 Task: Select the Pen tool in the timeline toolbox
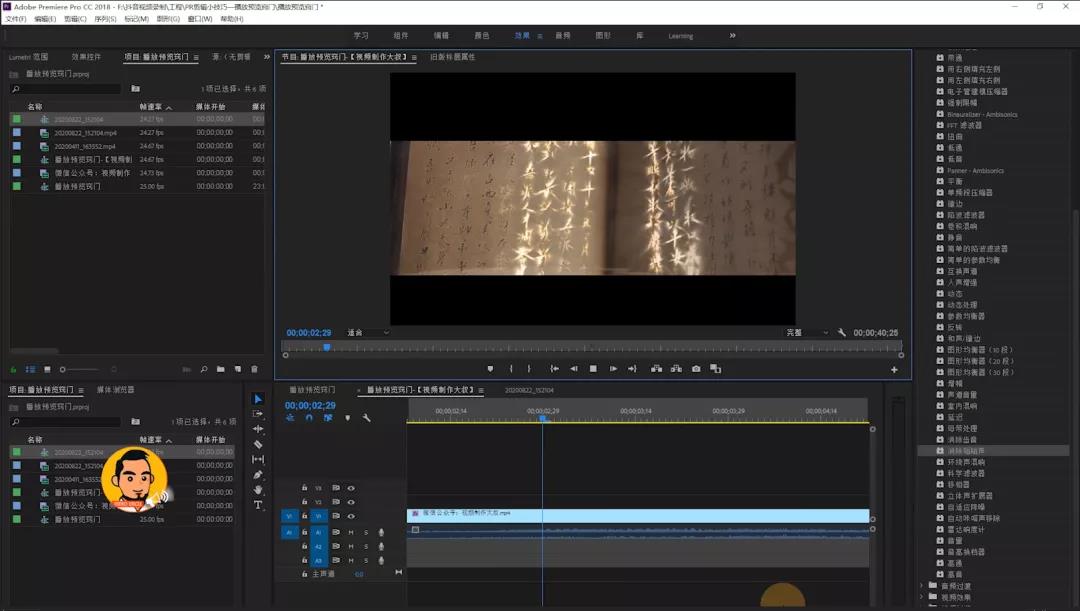tap(258, 475)
